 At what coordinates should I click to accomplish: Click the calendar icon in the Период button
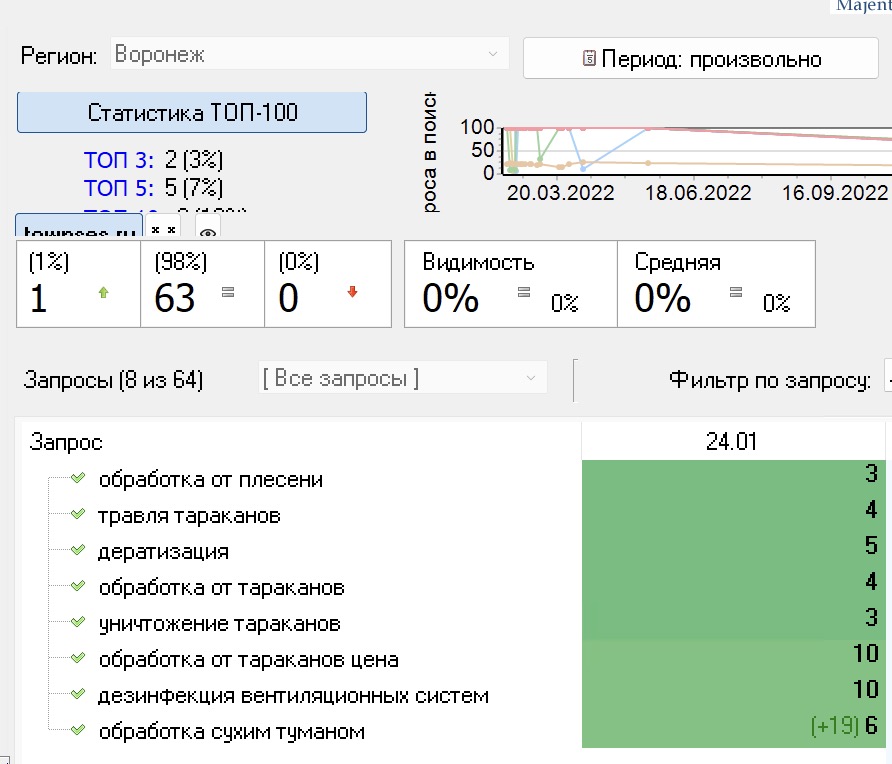click(589, 59)
